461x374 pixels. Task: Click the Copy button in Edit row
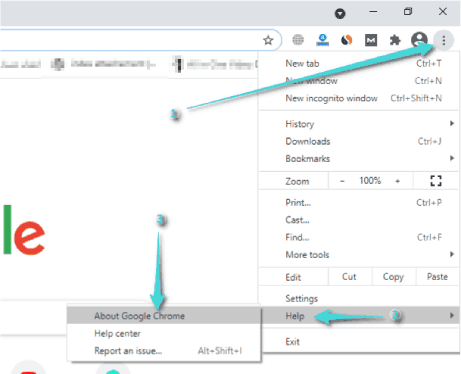click(x=393, y=277)
